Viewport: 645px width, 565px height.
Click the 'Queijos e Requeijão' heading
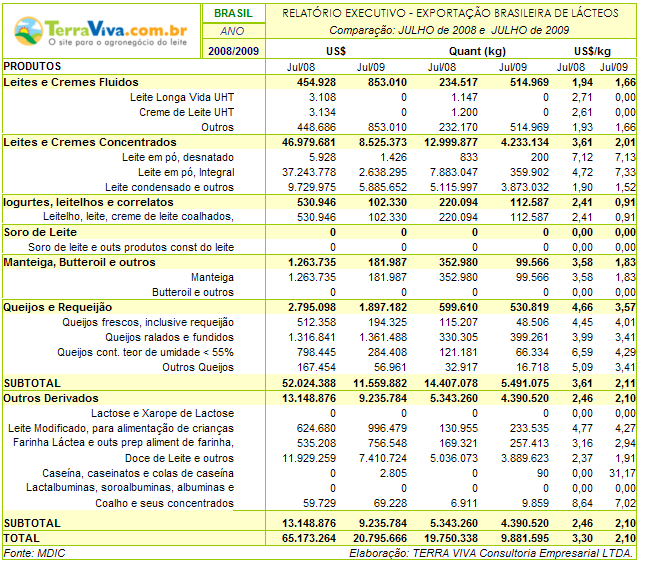coord(58,307)
